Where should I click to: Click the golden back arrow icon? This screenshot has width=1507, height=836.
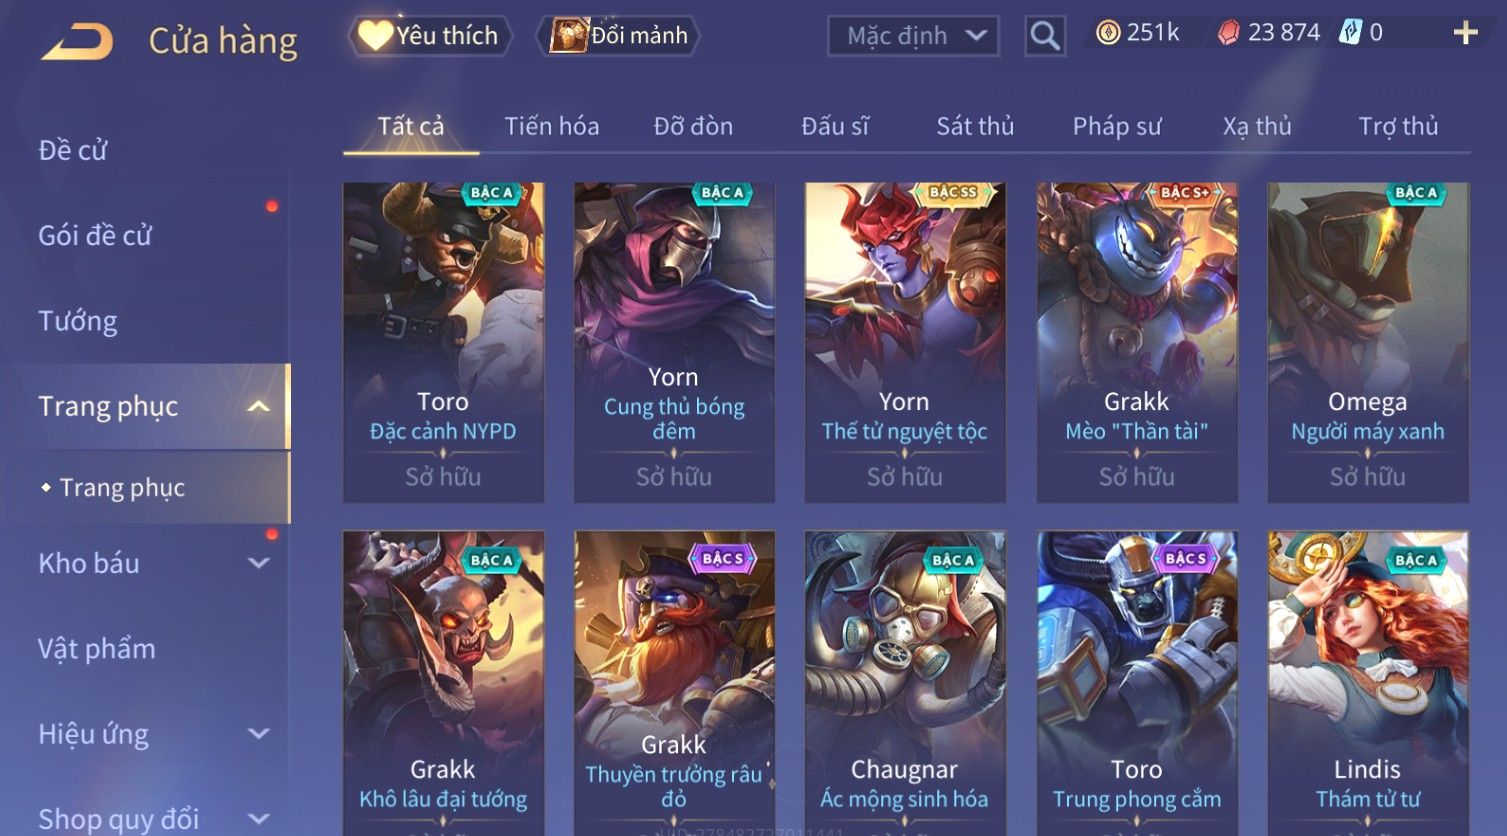pyautogui.click(x=77, y=42)
